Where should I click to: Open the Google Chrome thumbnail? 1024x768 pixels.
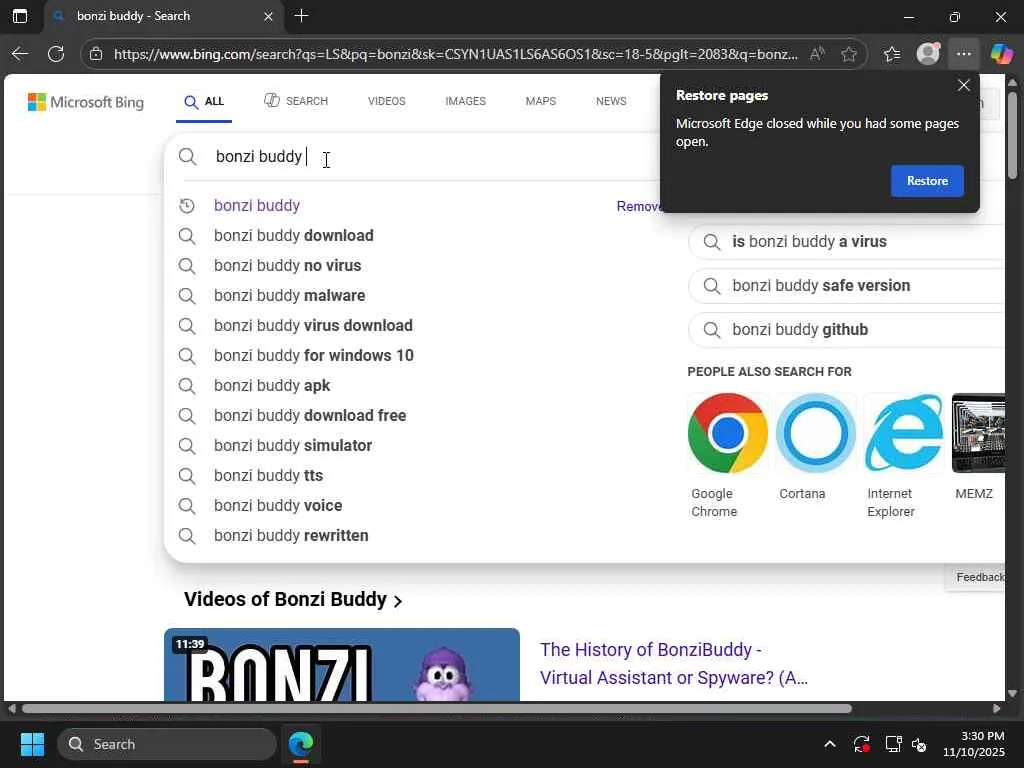pyautogui.click(x=728, y=433)
